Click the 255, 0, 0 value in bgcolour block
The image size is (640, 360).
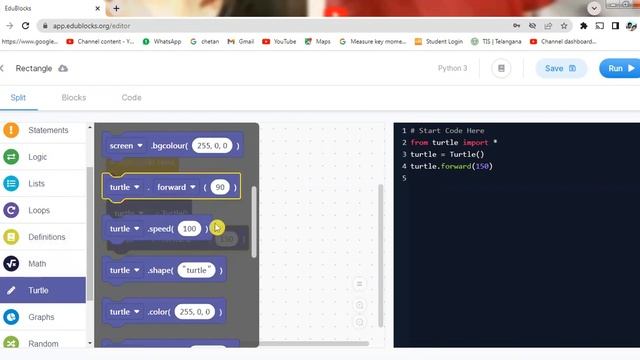tap(212, 146)
